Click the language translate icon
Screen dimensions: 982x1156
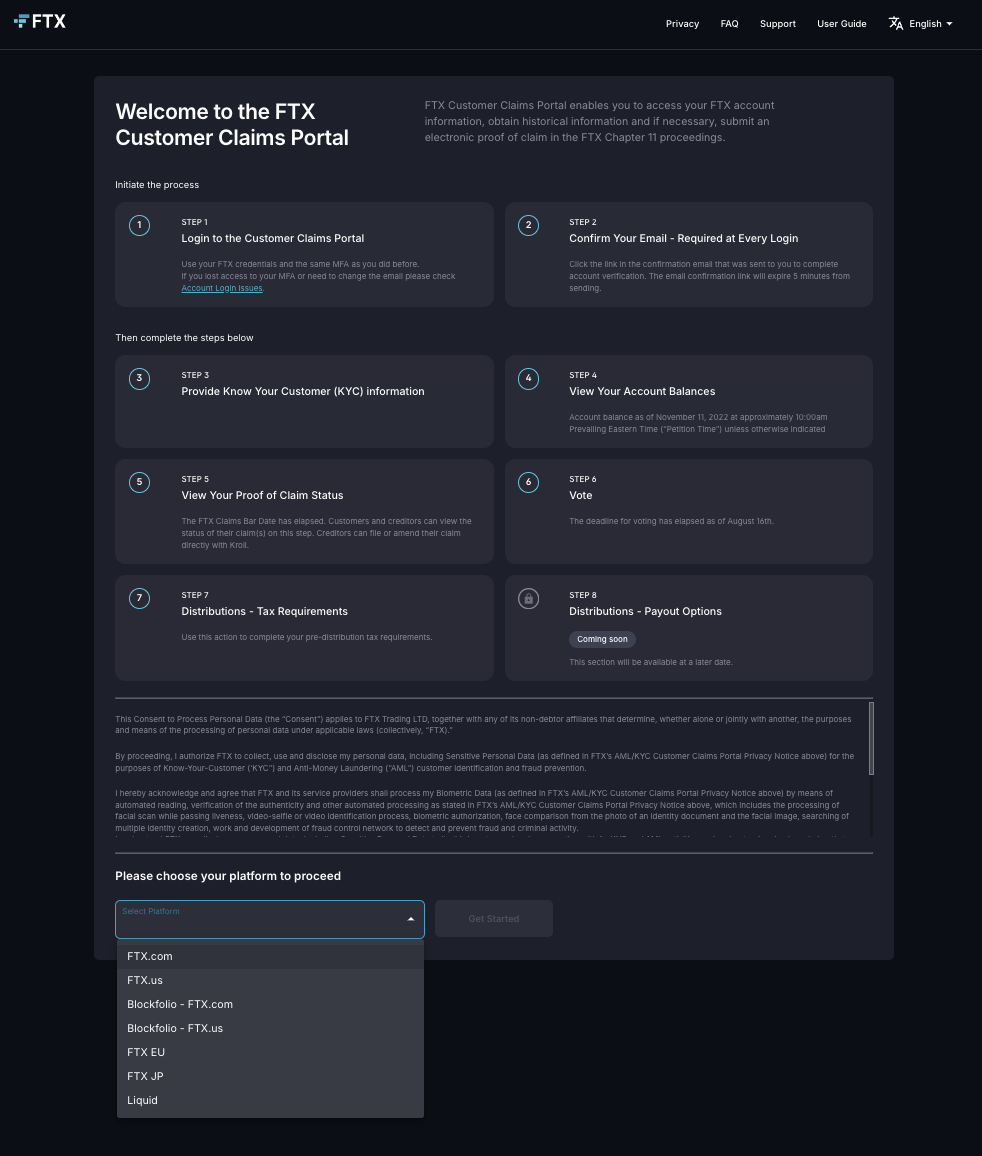[895, 23]
